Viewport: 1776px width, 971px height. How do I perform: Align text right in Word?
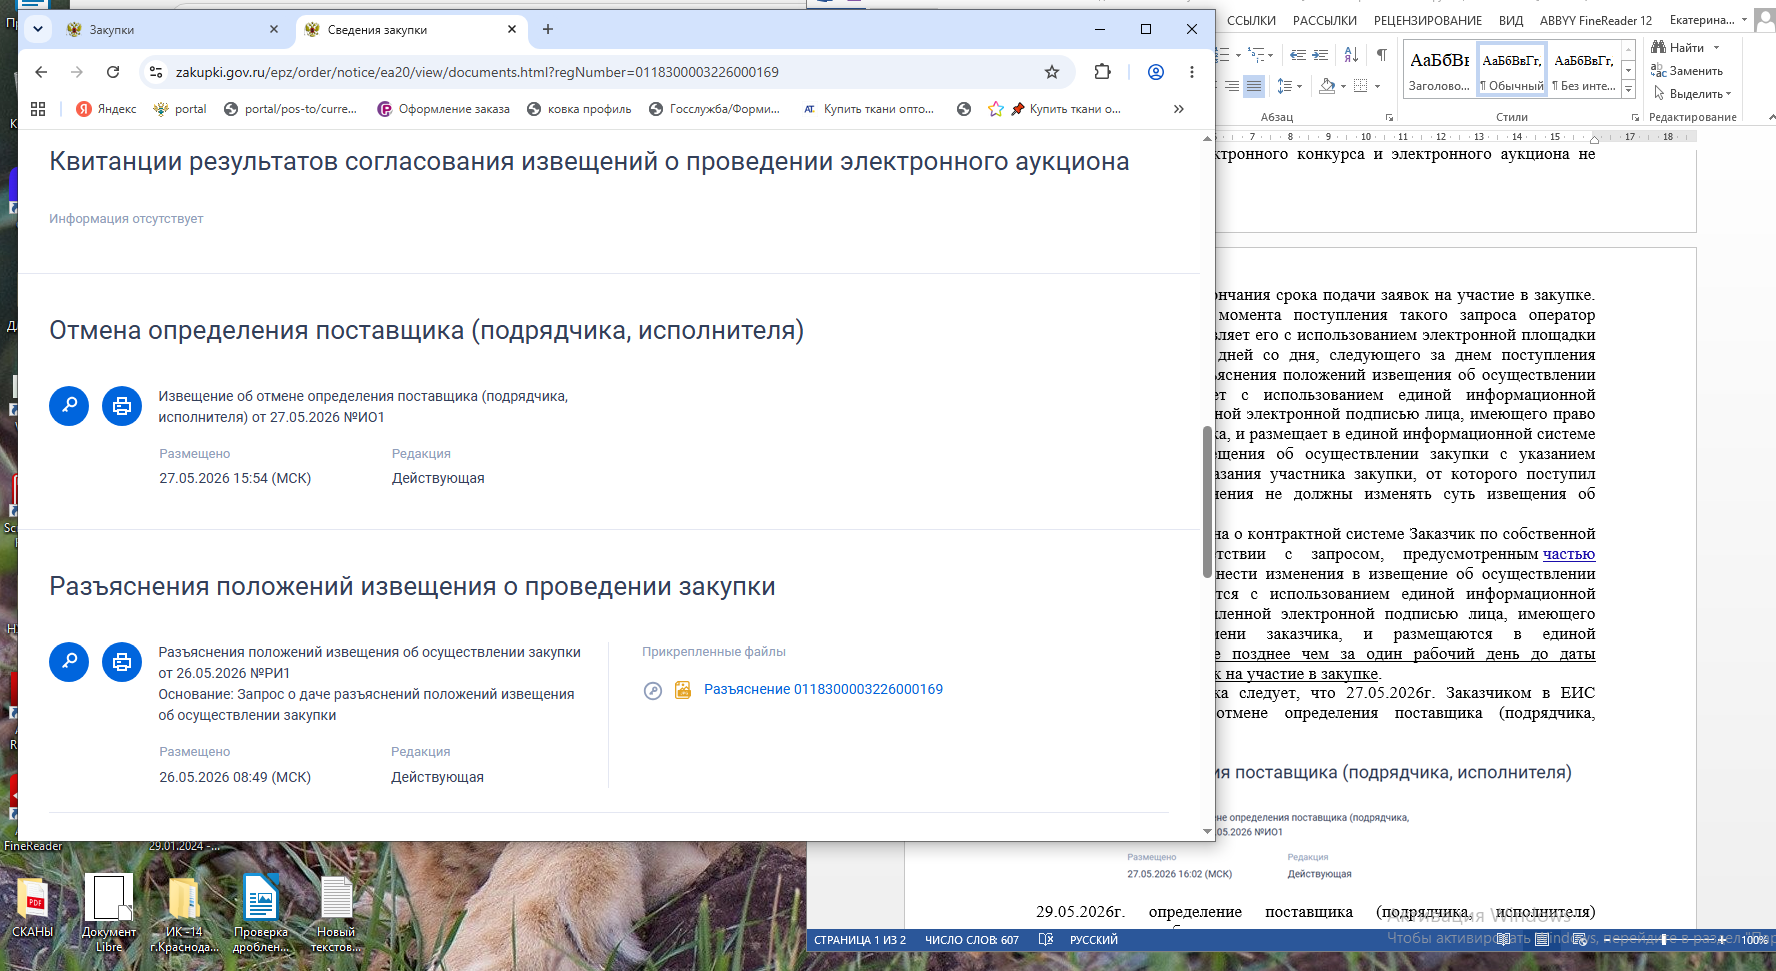coord(1232,86)
